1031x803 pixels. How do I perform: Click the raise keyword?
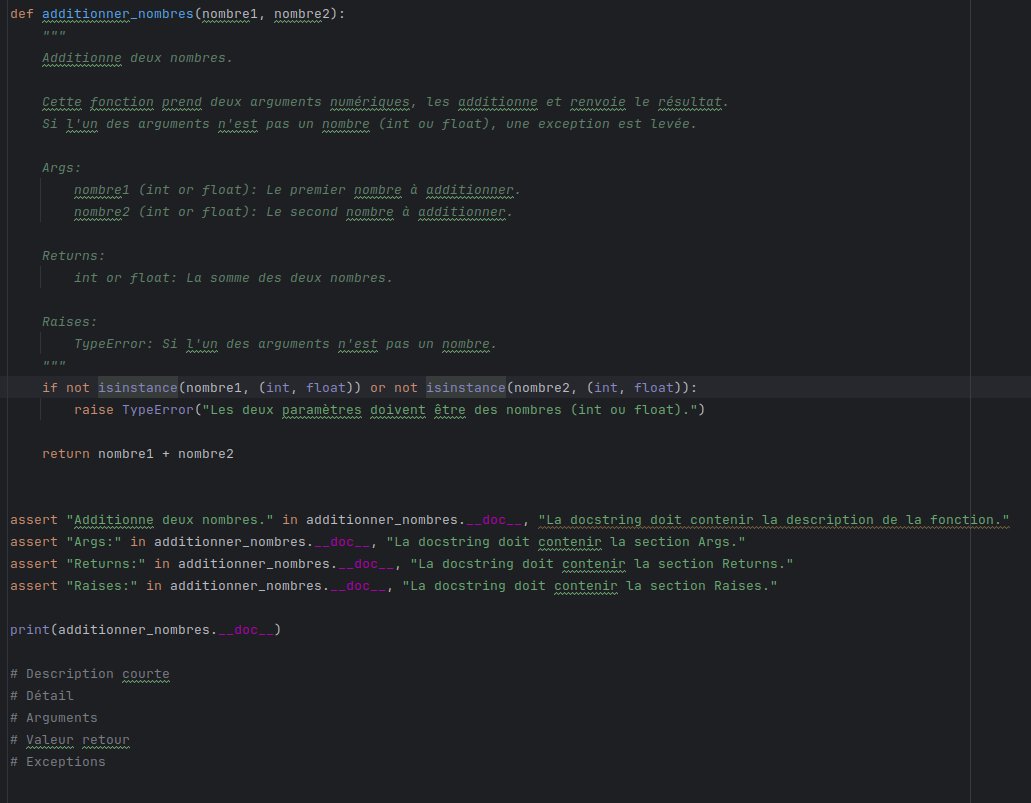click(93, 410)
